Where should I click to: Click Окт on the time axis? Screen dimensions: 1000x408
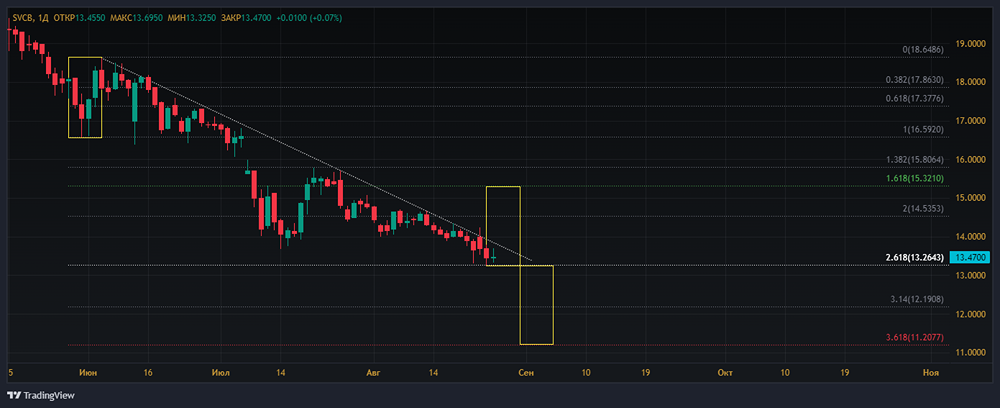(x=724, y=372)
